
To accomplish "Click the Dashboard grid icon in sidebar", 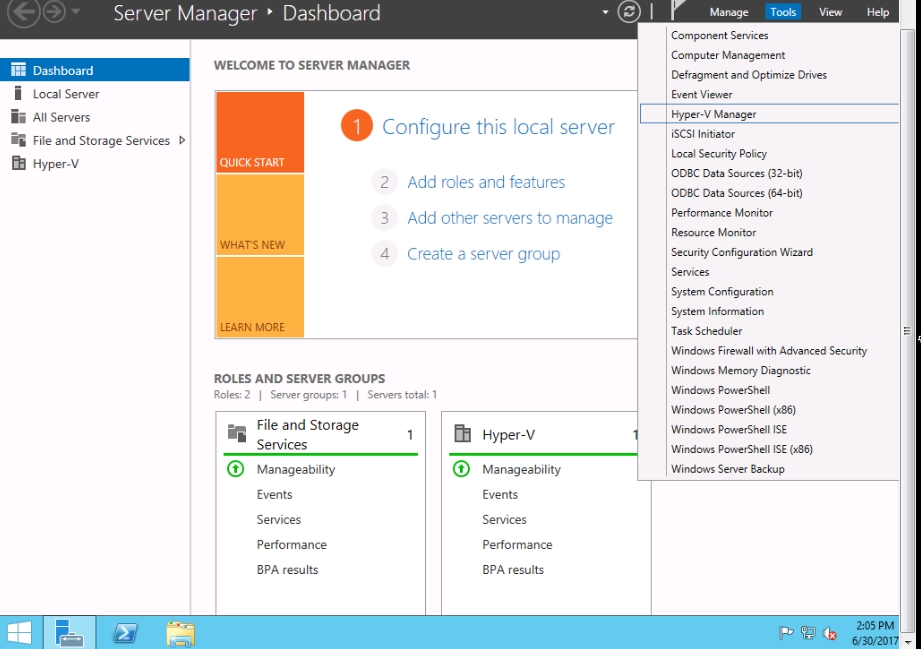I will pyautogui.click(x=18, y=70).
